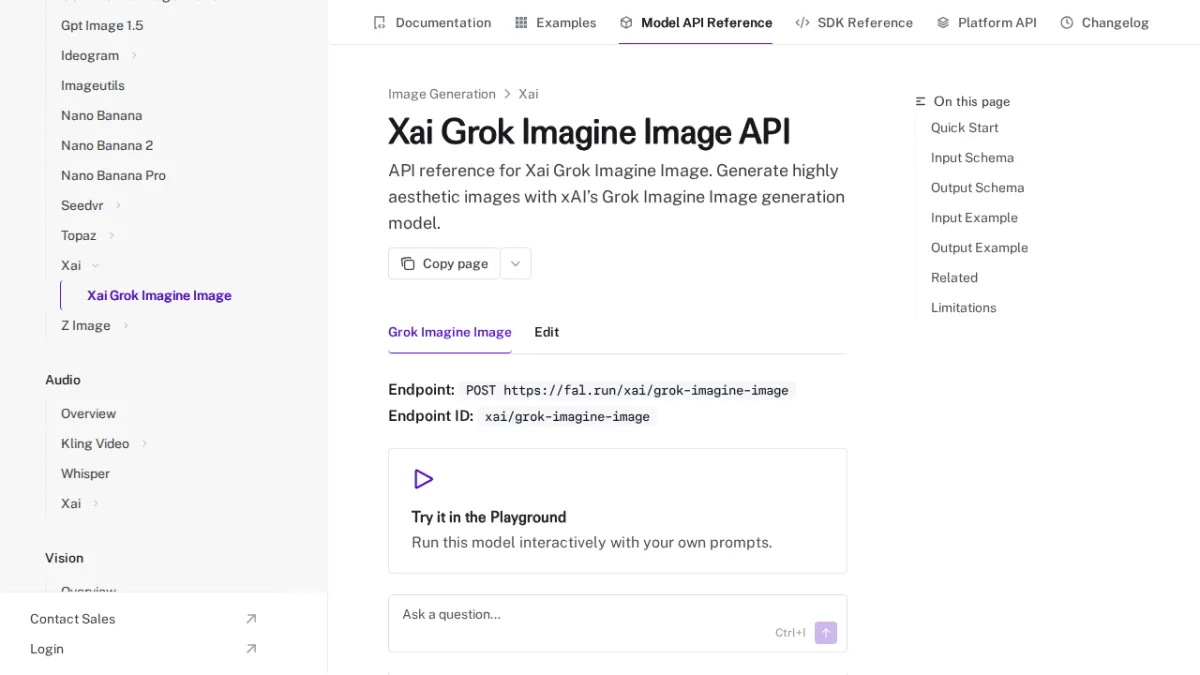1200x675 pixels.
Task: Open the SDK Reference tab
Action: pos(854,22)
